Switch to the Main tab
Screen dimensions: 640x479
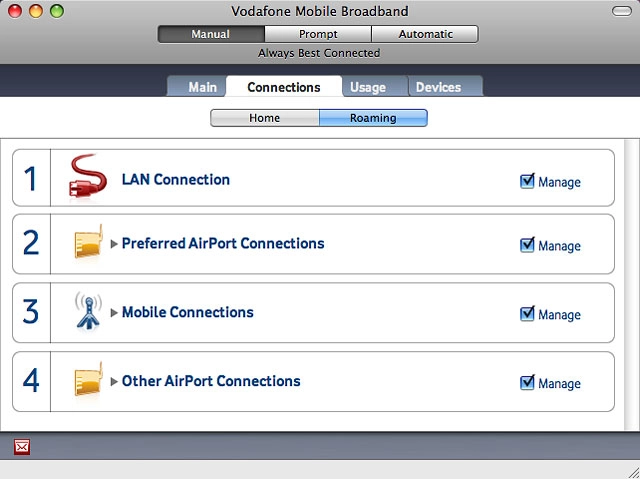202,87
